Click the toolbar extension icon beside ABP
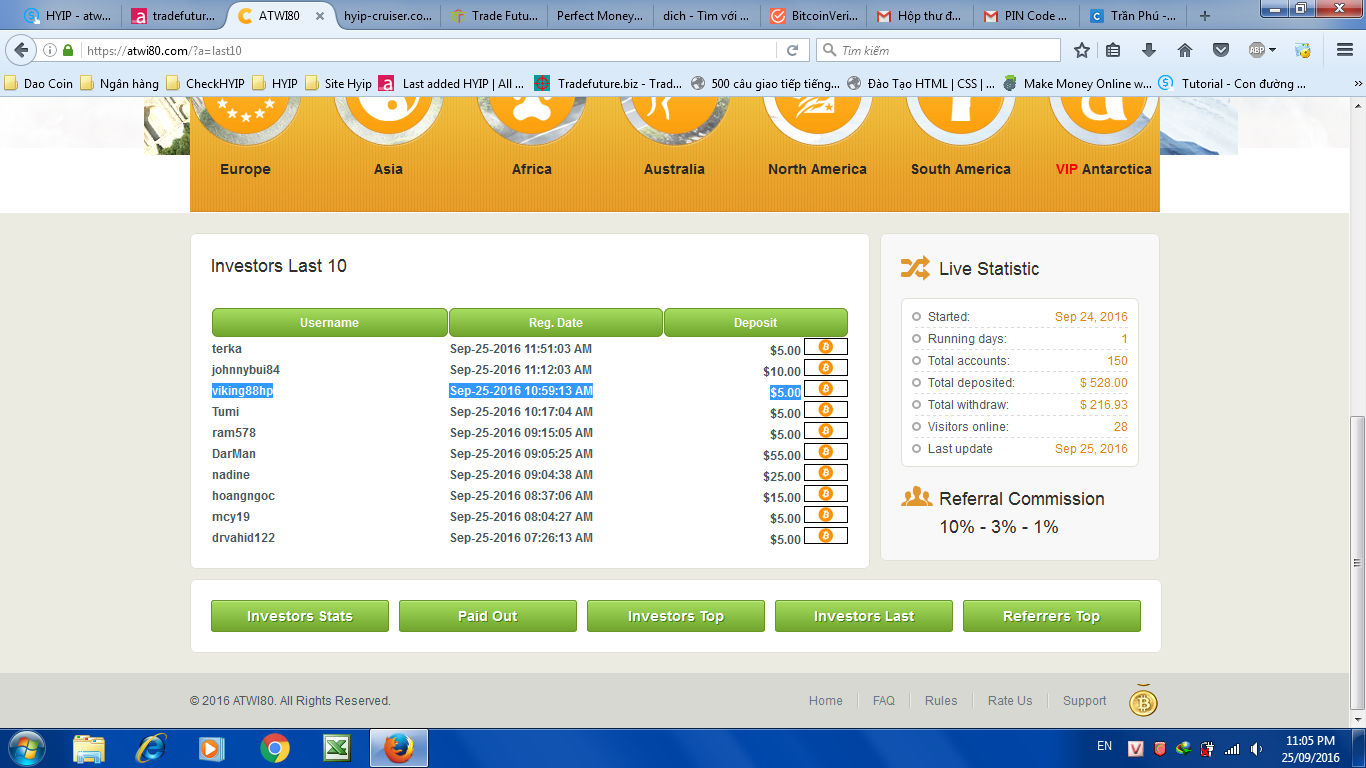This screenshot has width=1366, height=768. coord(1303,50)
